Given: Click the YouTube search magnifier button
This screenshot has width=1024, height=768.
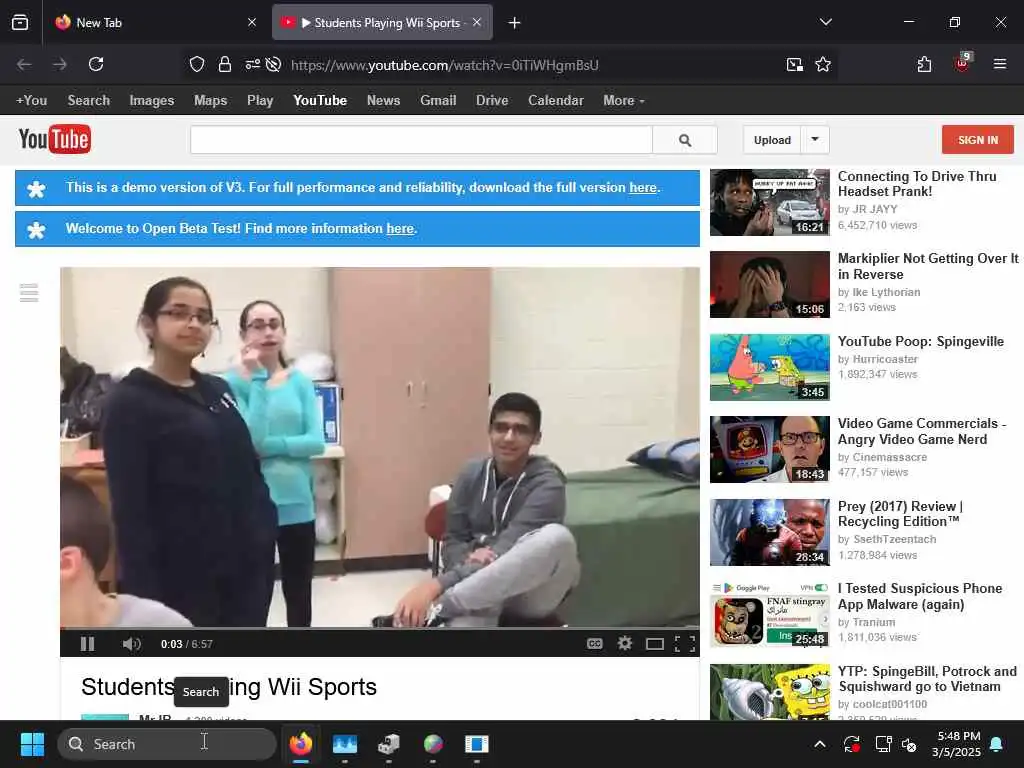Looking at the screenshot, I should click(685, 140).
